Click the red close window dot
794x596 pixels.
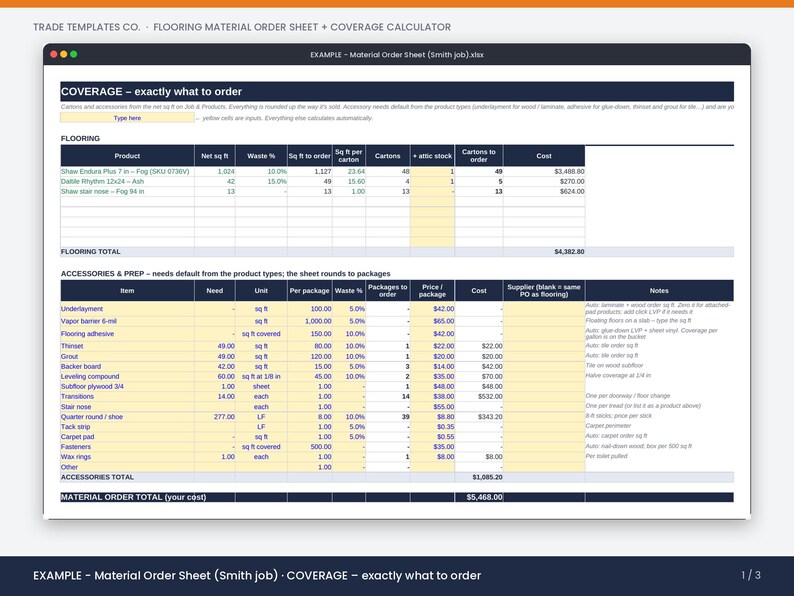point(54,54)
